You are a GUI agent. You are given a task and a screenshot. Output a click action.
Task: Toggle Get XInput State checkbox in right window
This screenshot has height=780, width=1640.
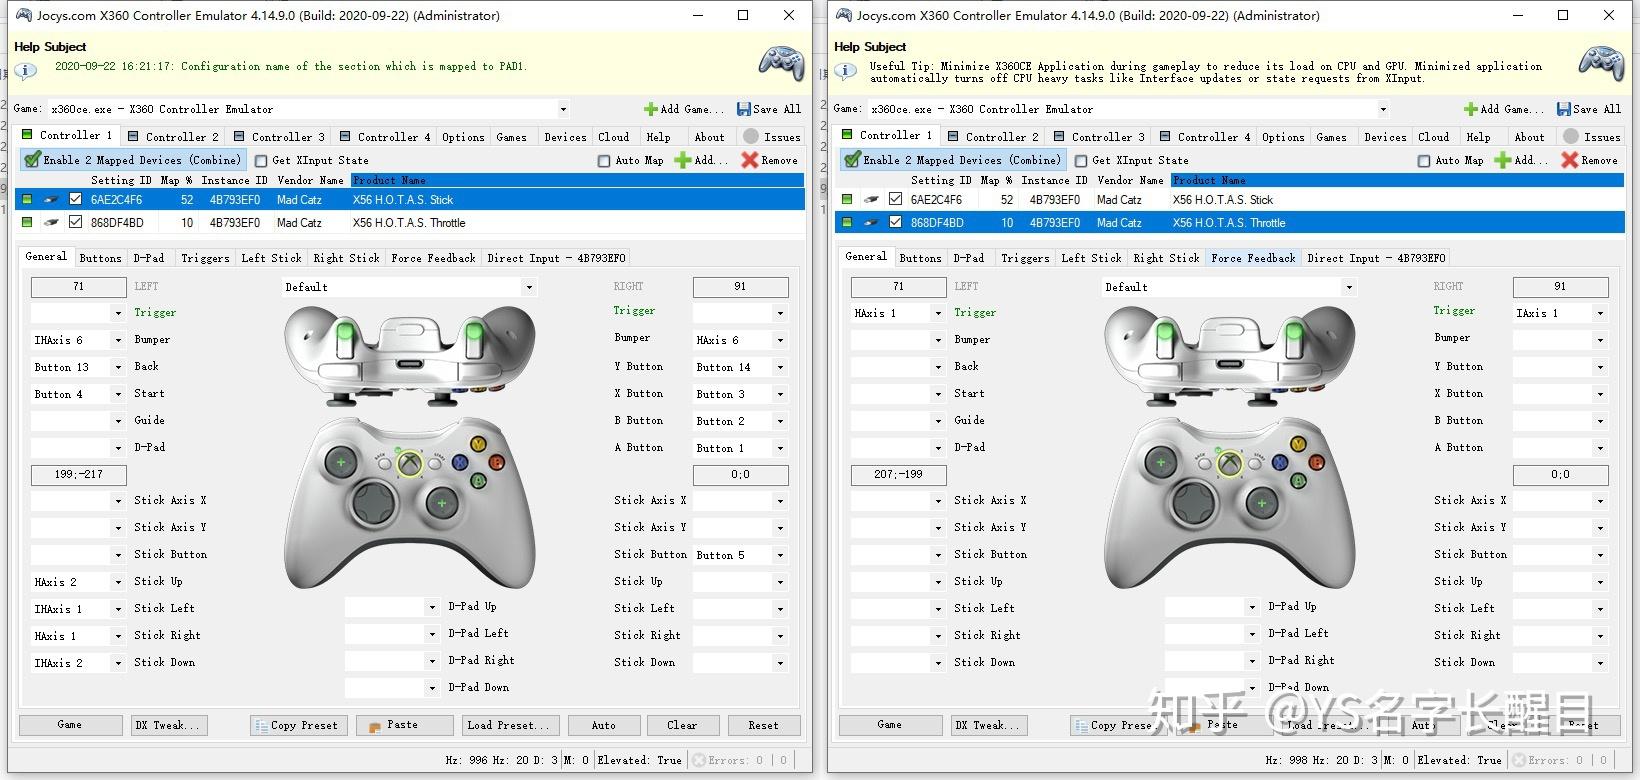(x=1081, y=161)
